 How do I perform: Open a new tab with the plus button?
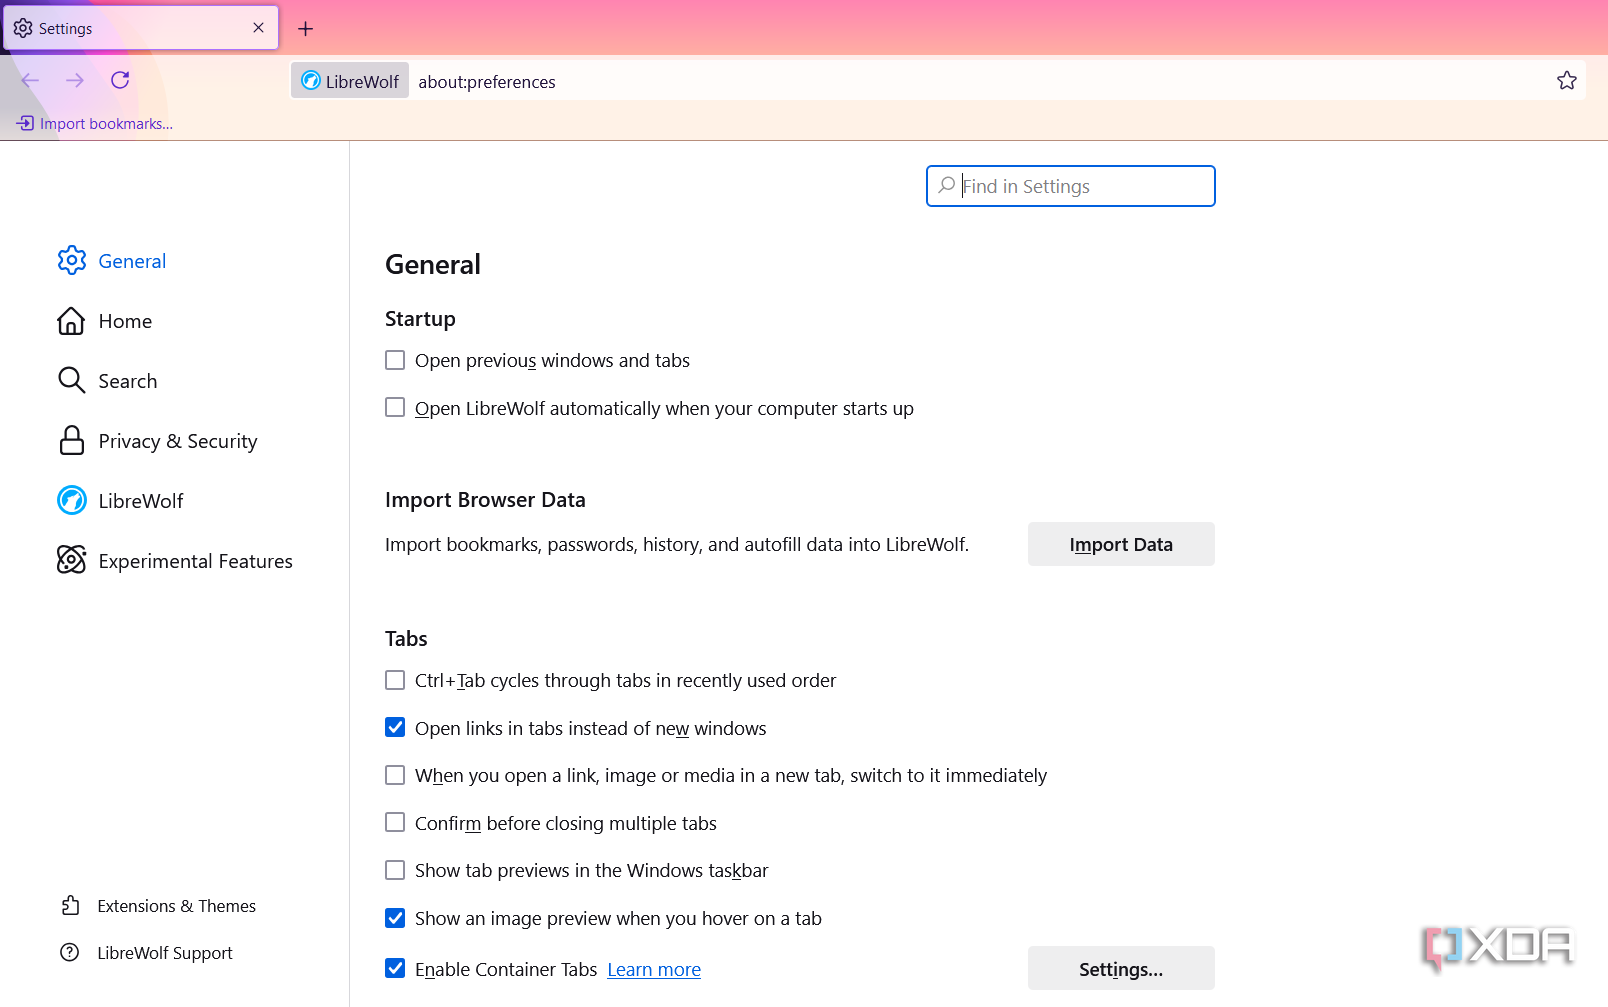(x=306, y=29)
